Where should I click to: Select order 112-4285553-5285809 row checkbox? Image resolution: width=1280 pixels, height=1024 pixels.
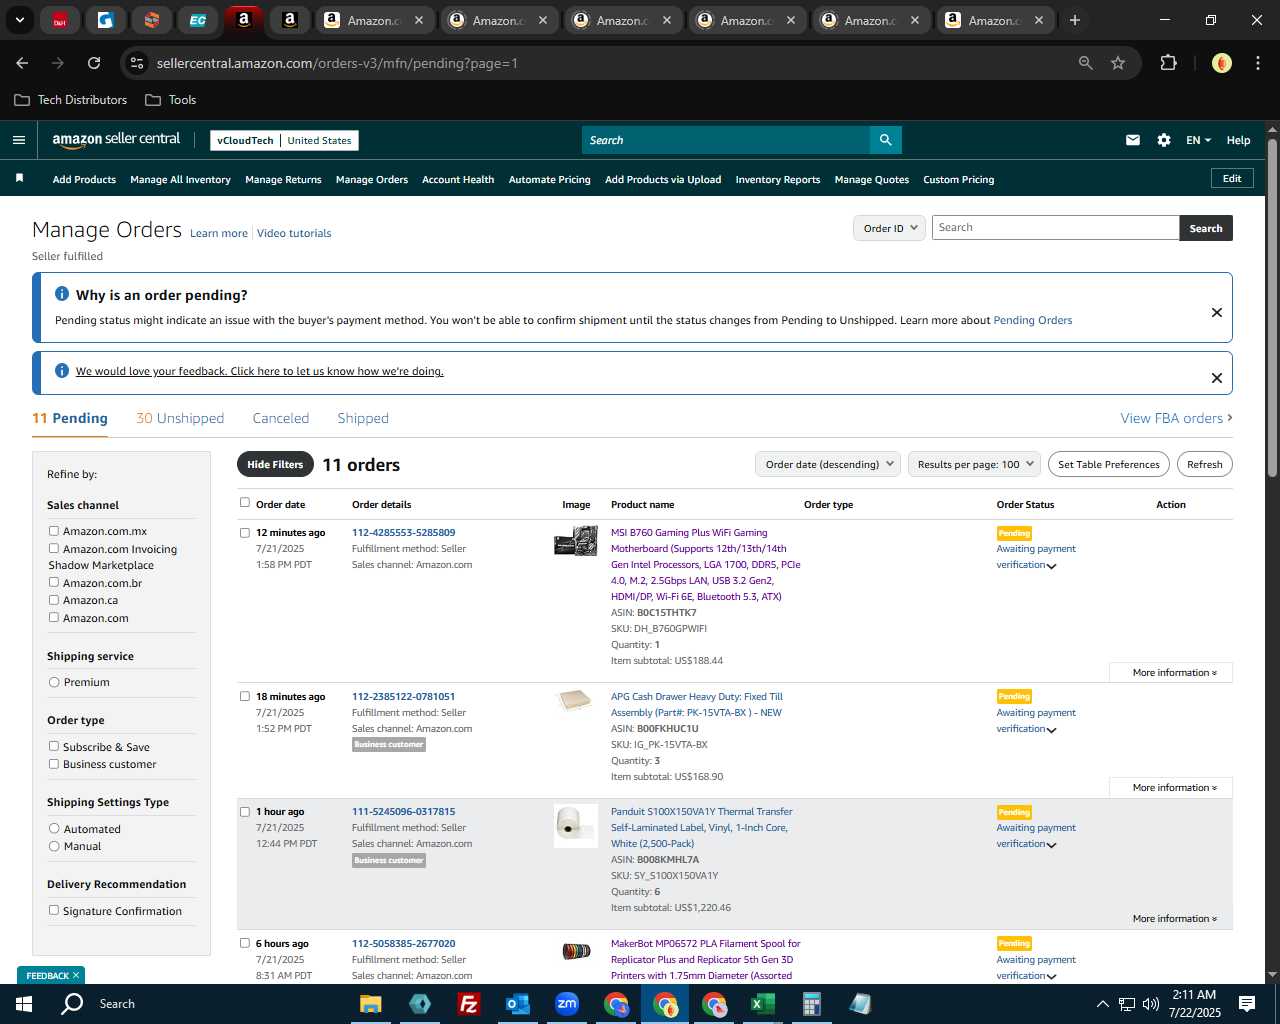click(x=245, y=533)
